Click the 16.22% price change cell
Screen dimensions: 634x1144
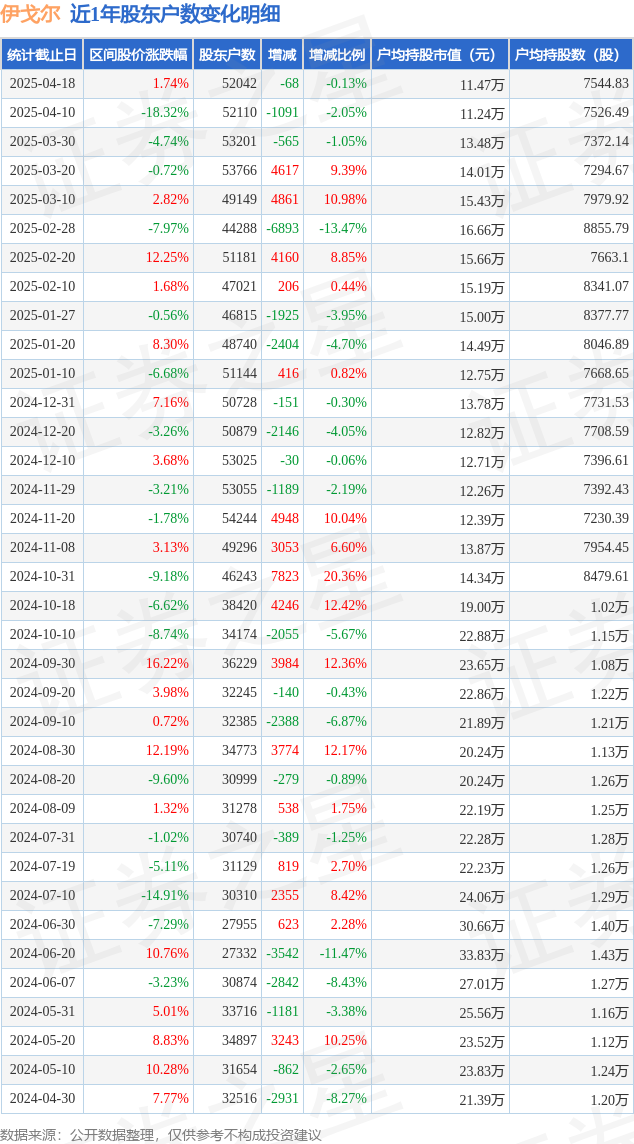(168, 664)
